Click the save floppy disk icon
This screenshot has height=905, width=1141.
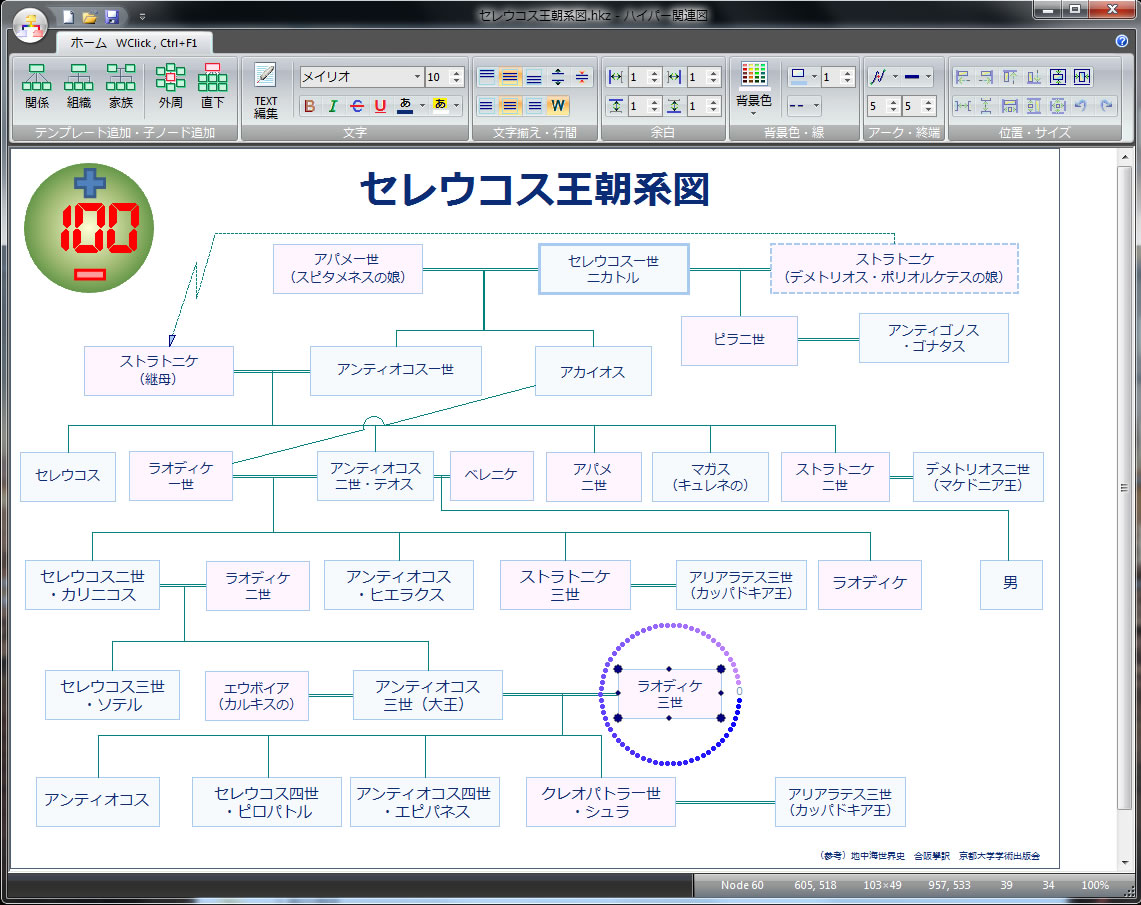[x=112, y=17]
